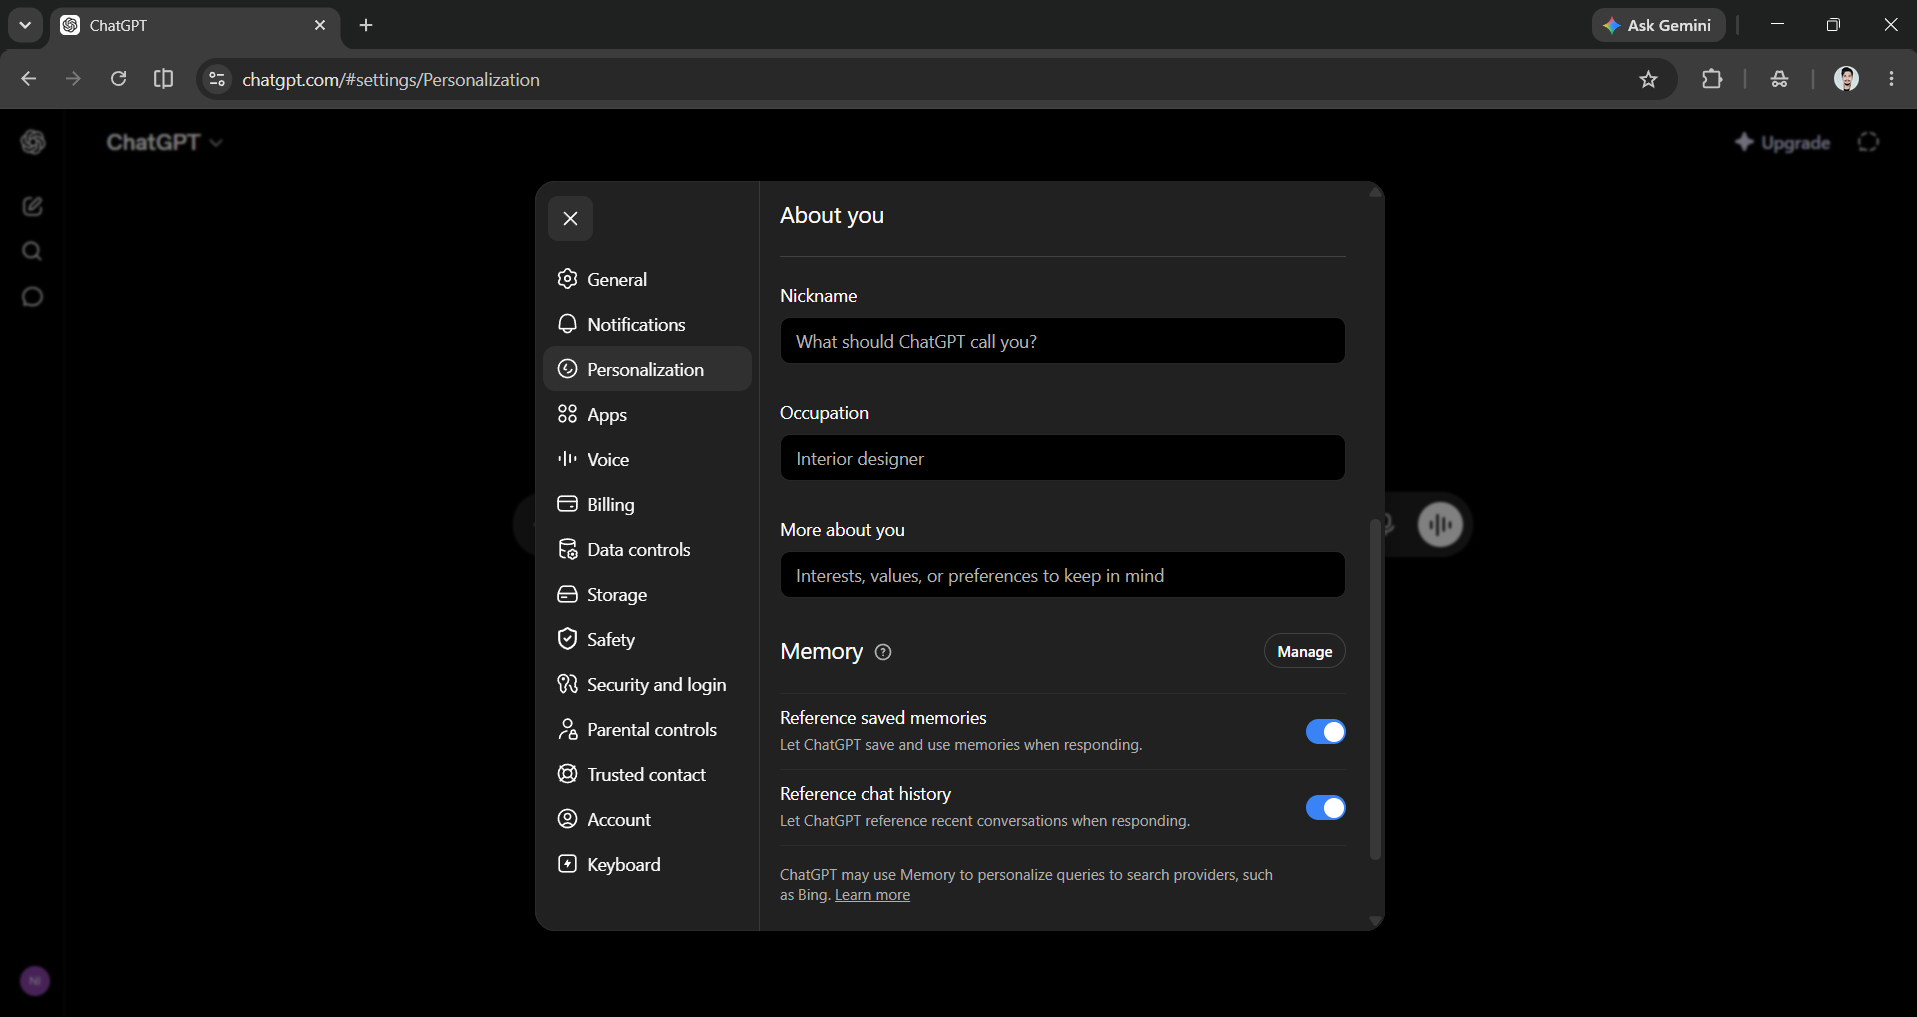
Task: Click the voice mode waveform button
Action: coord(1440,524)
